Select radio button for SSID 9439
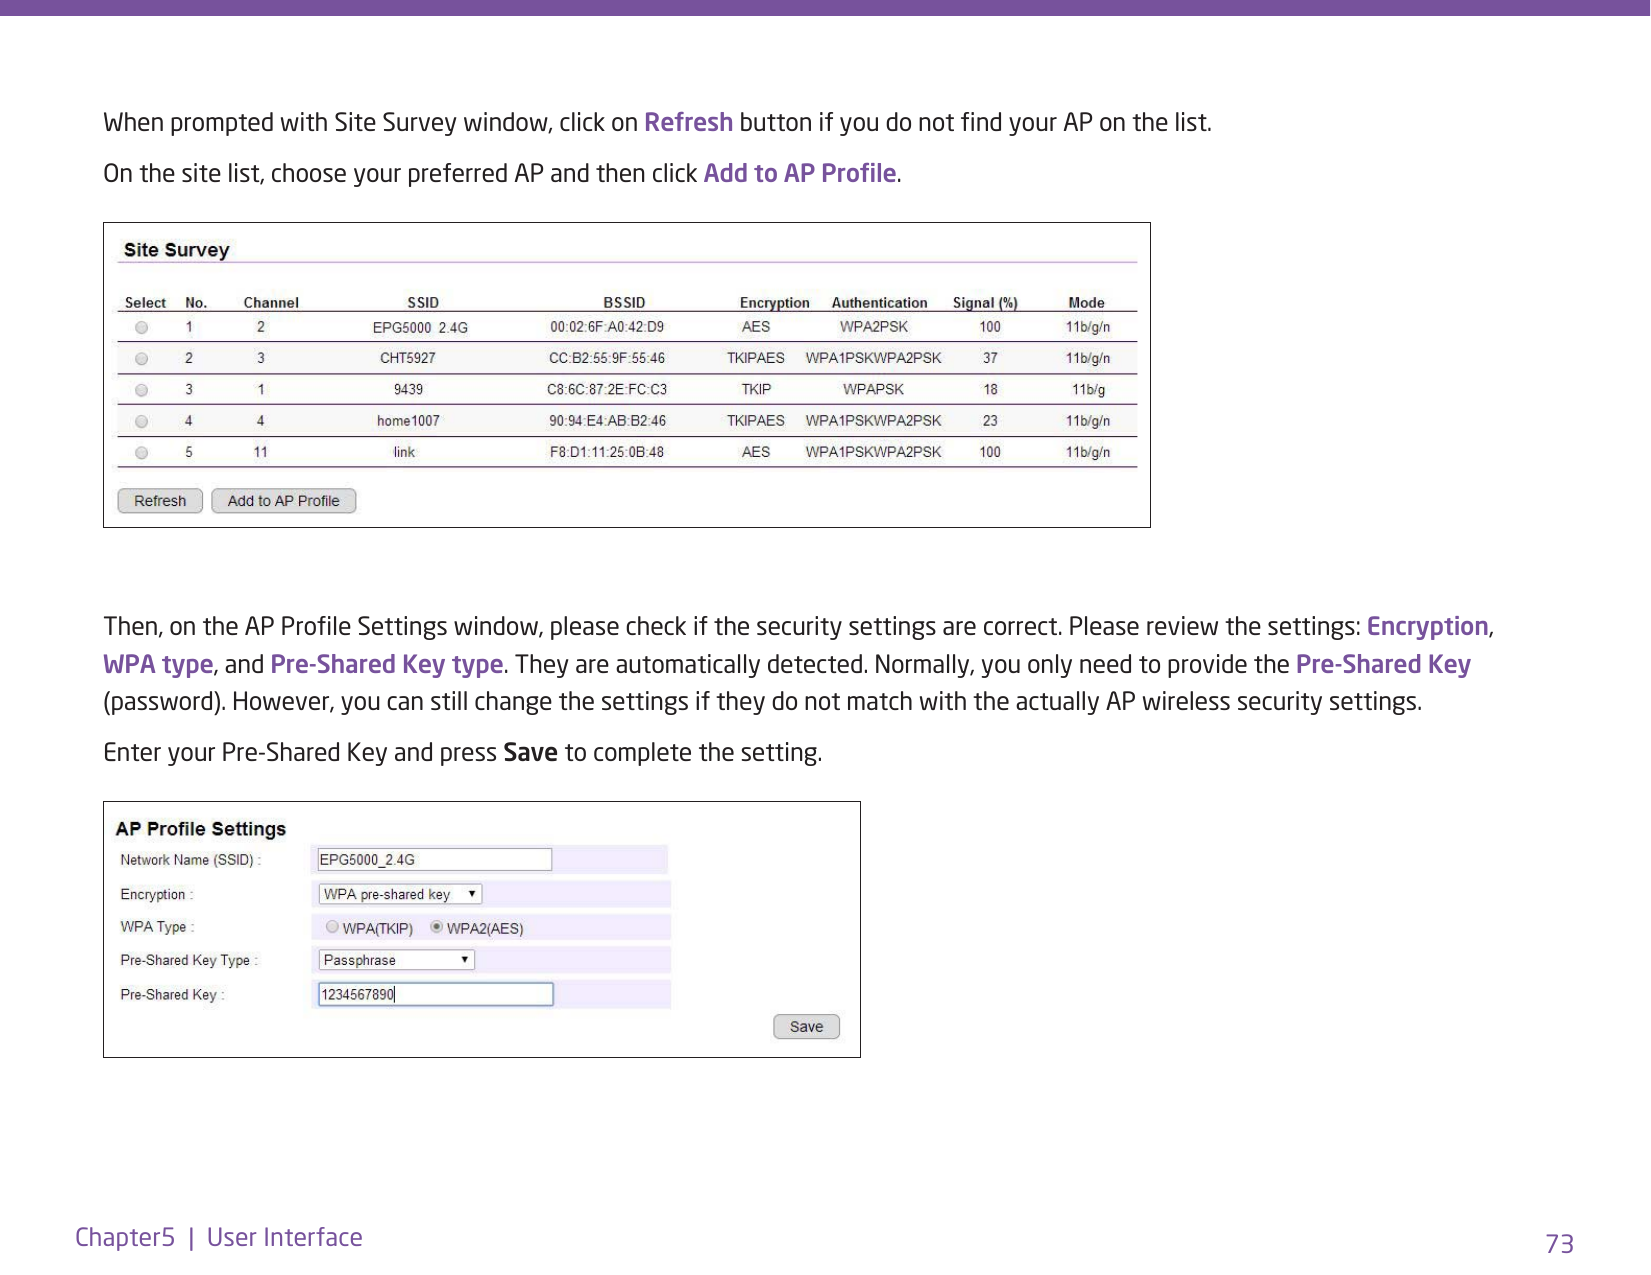This screenshot has height=1275, width=1651. 142,390
